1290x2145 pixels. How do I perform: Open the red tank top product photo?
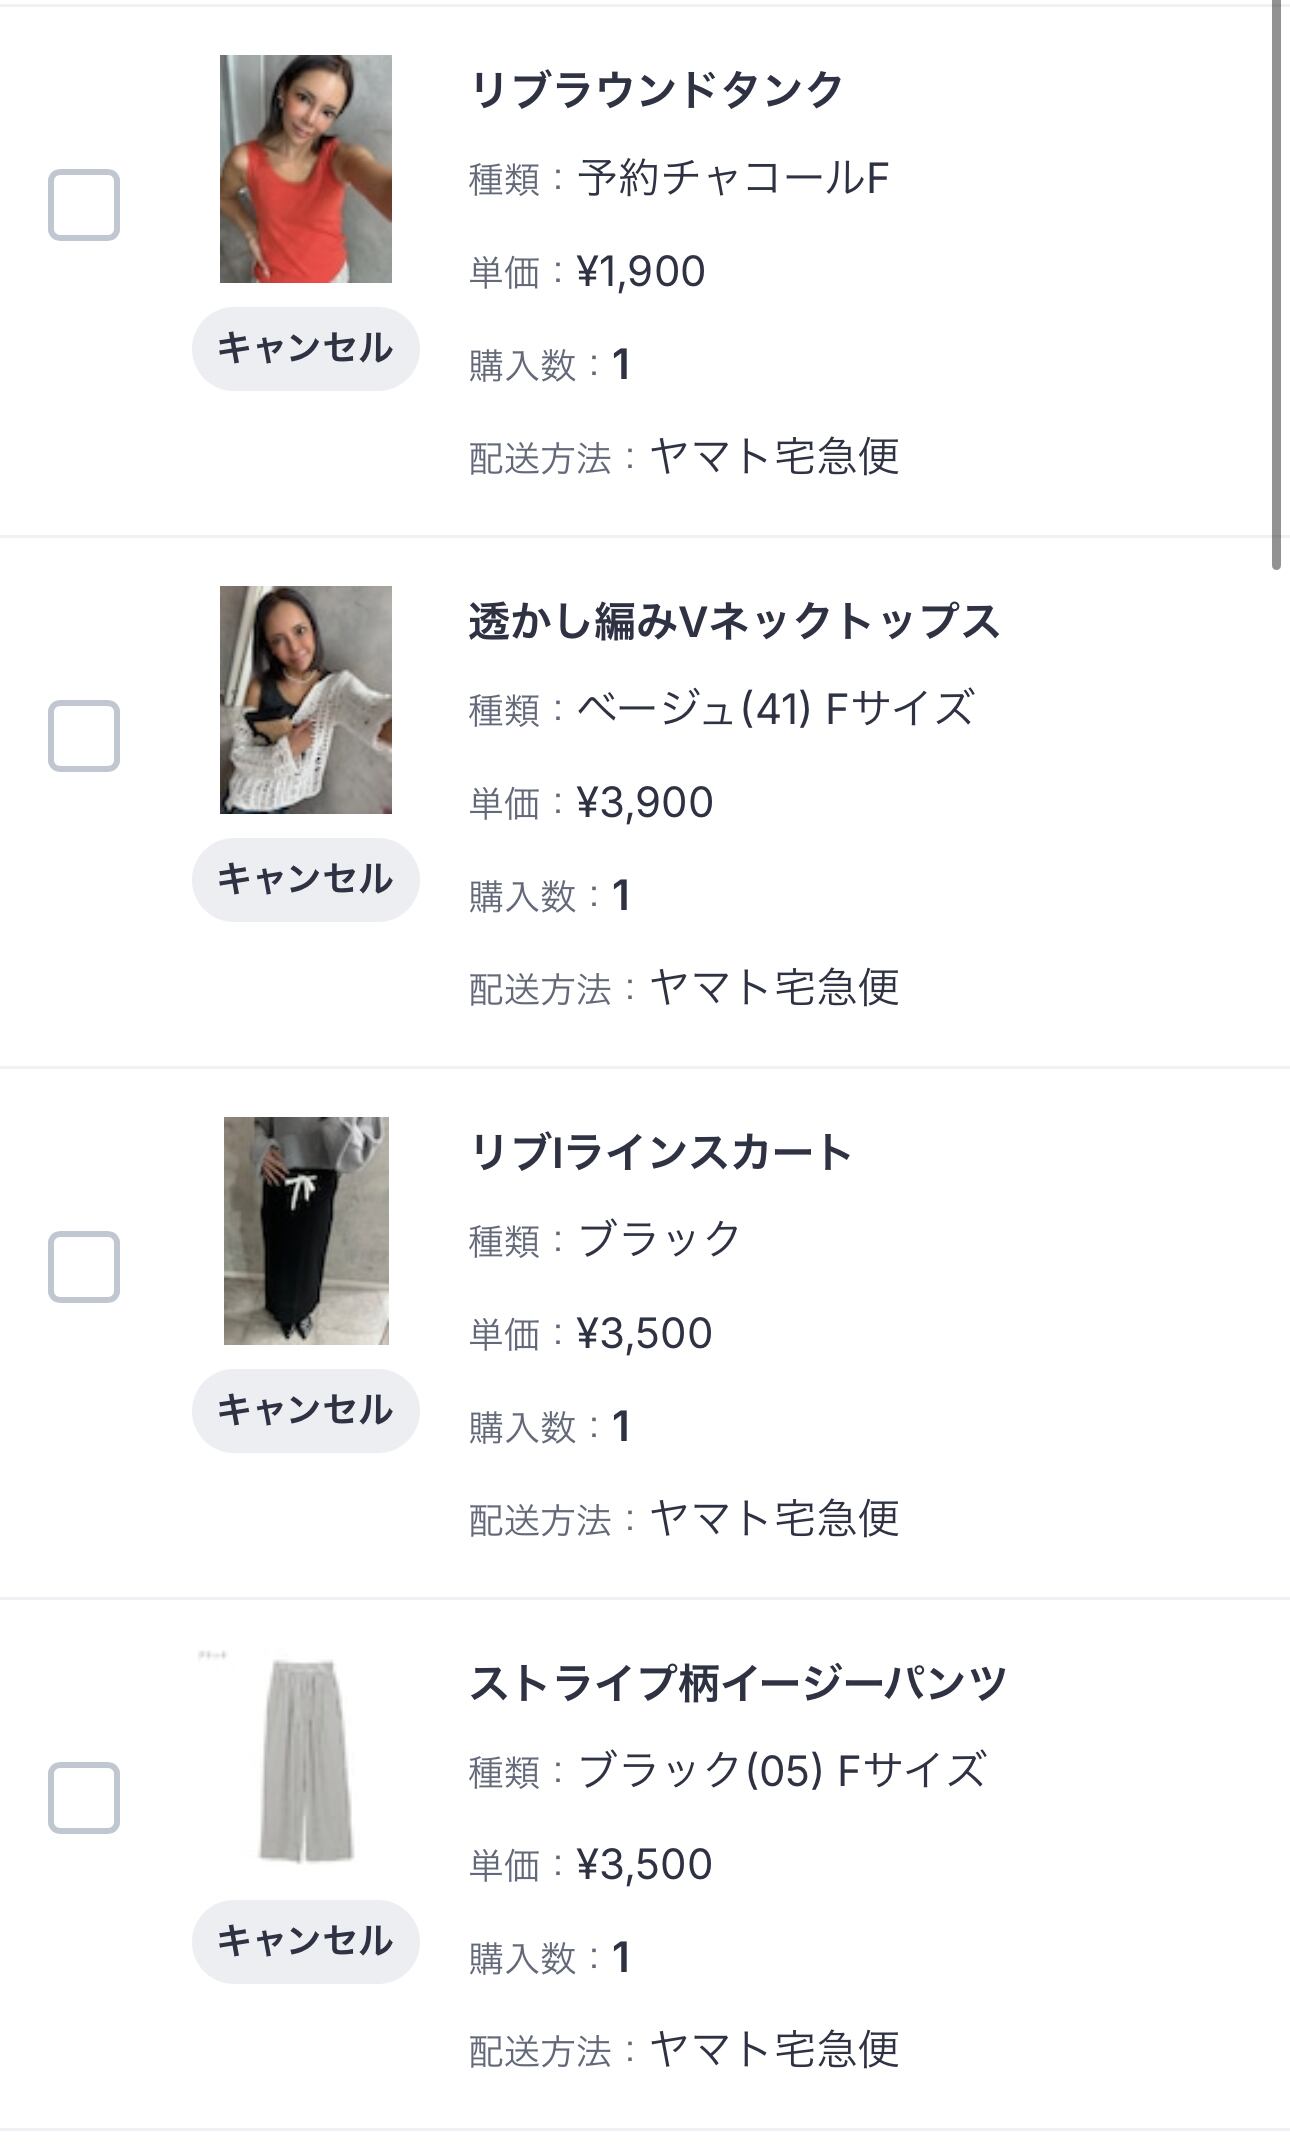pyautogui.click(x=306, y=169)
